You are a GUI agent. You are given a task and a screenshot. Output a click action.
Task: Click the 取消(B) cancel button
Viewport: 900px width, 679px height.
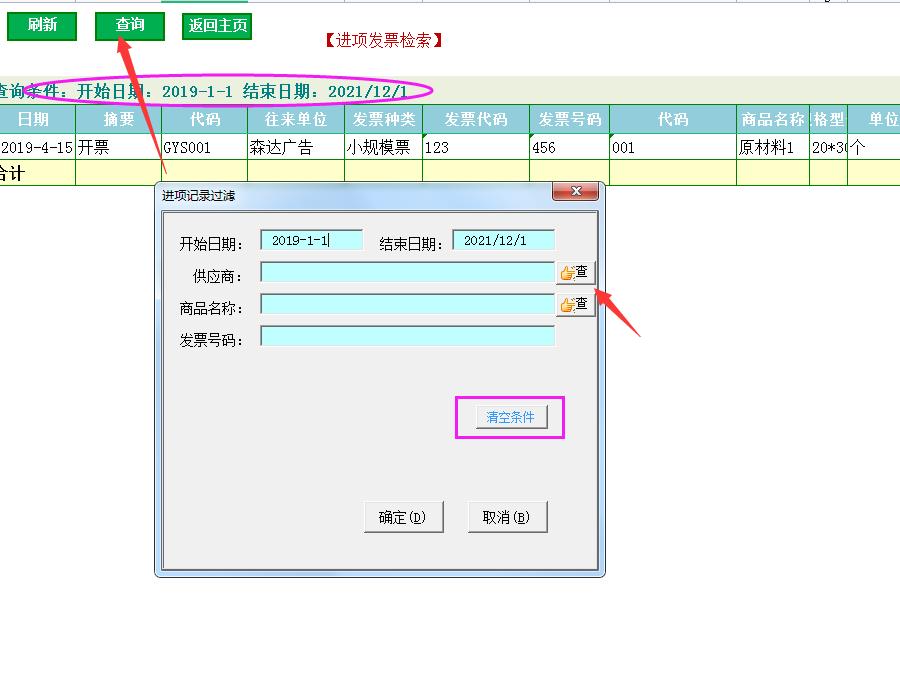pyautogui.click(x=507, y=517)
